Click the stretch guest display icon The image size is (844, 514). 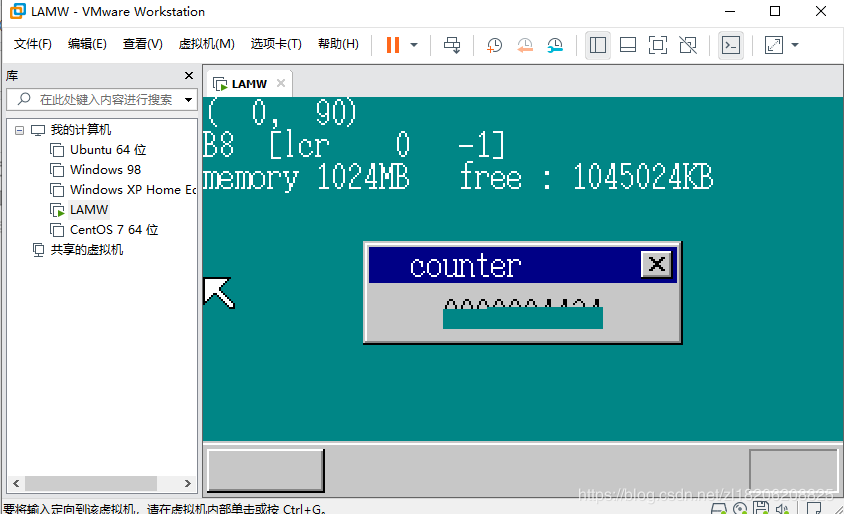point(773,45)
